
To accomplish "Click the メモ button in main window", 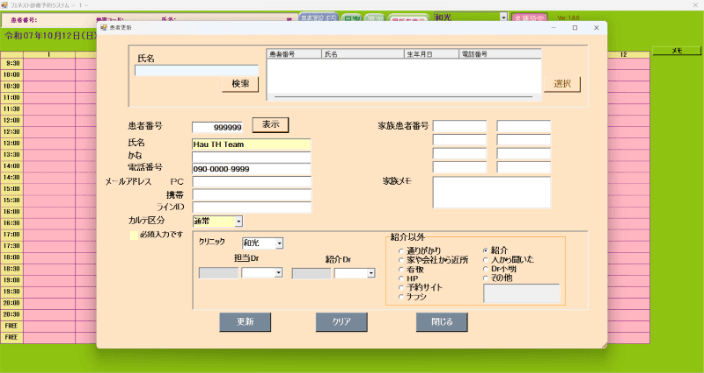I will 677,51.
